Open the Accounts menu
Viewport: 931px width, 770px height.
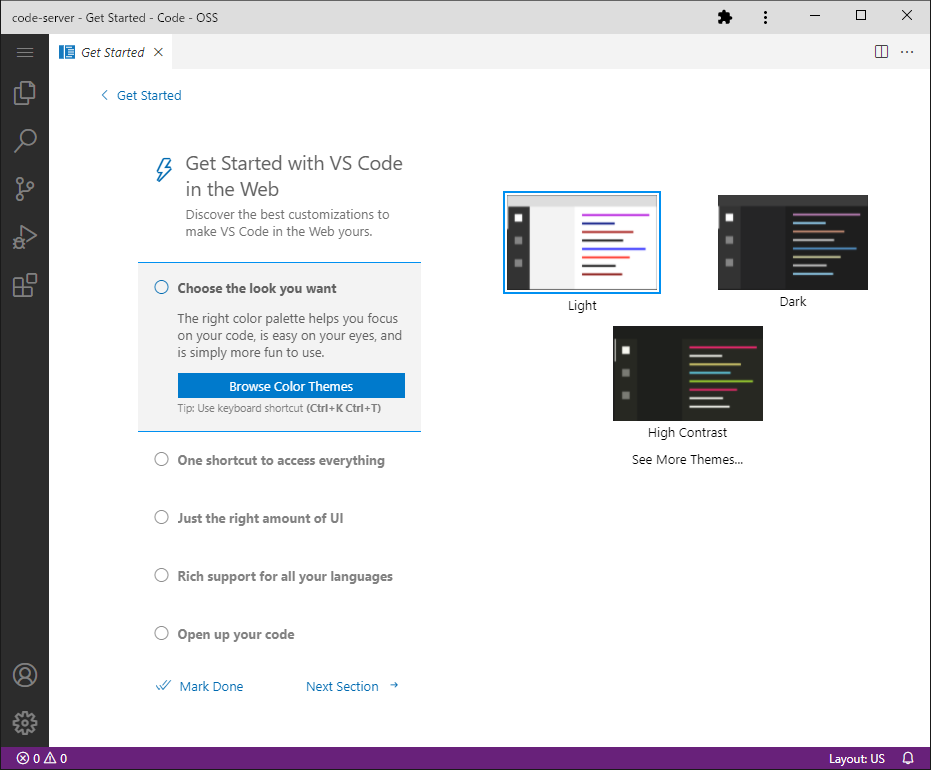tap(25, 675)
